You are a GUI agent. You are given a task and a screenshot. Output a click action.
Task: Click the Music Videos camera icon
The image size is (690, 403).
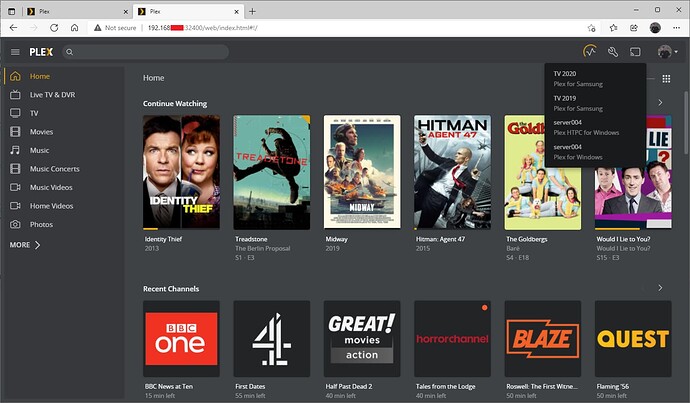pyautogui.click(x=15, y=187)
